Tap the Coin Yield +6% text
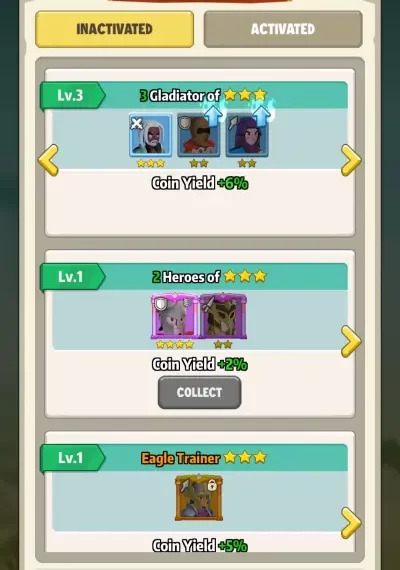400x570 pixels. pyautogui.click(x=200, y=183)
